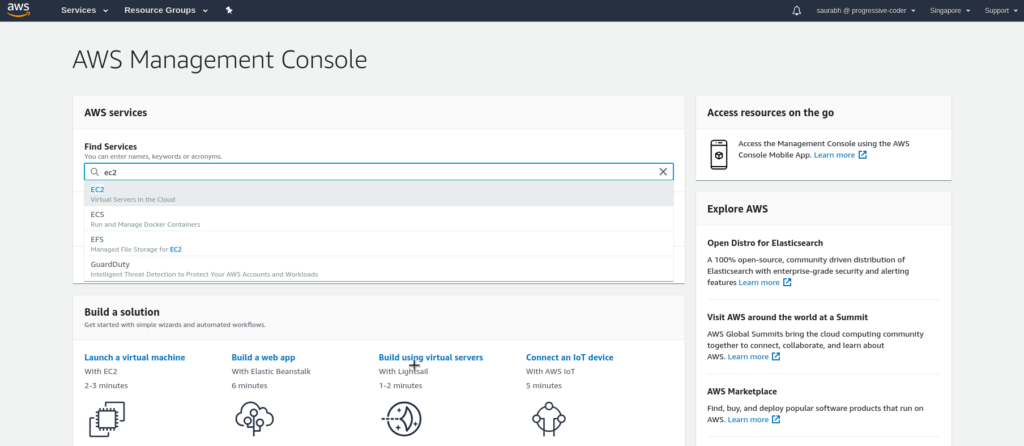Open the saurabh @ progressive-coder account menu
1024x446 pixels.
[865, 10]
